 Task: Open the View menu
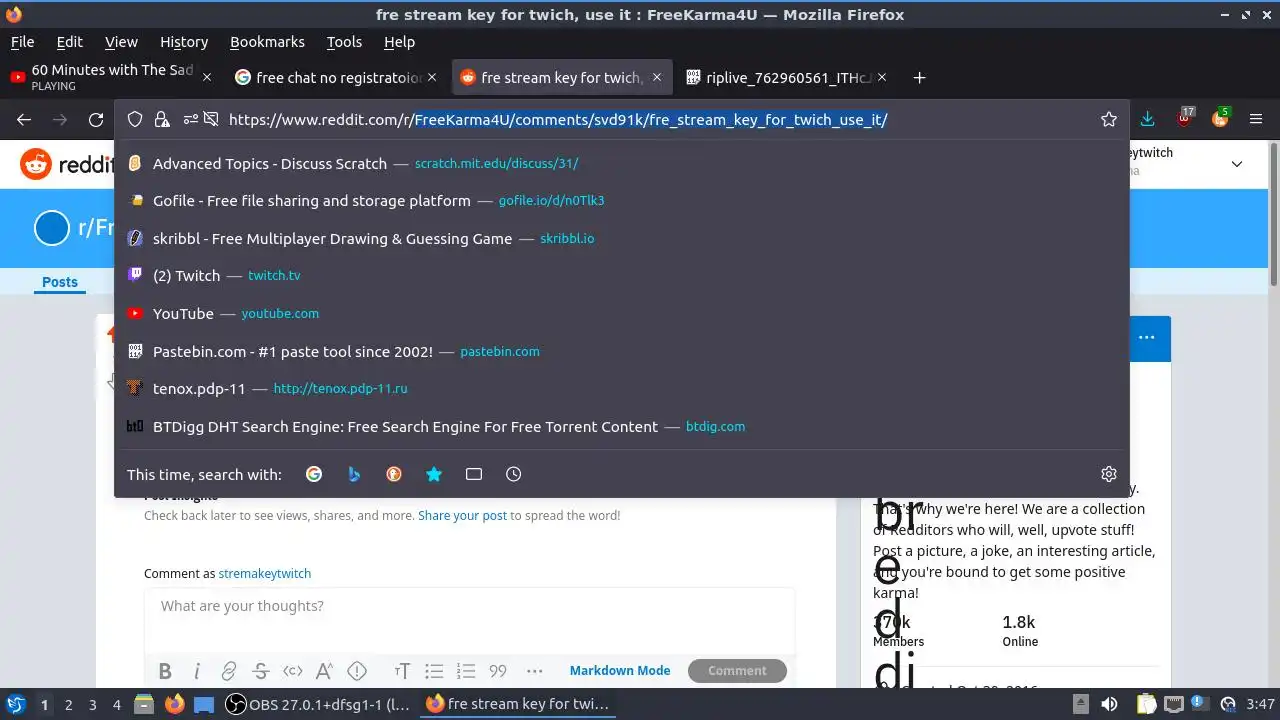pyautogui.click(x=121, y=42)
